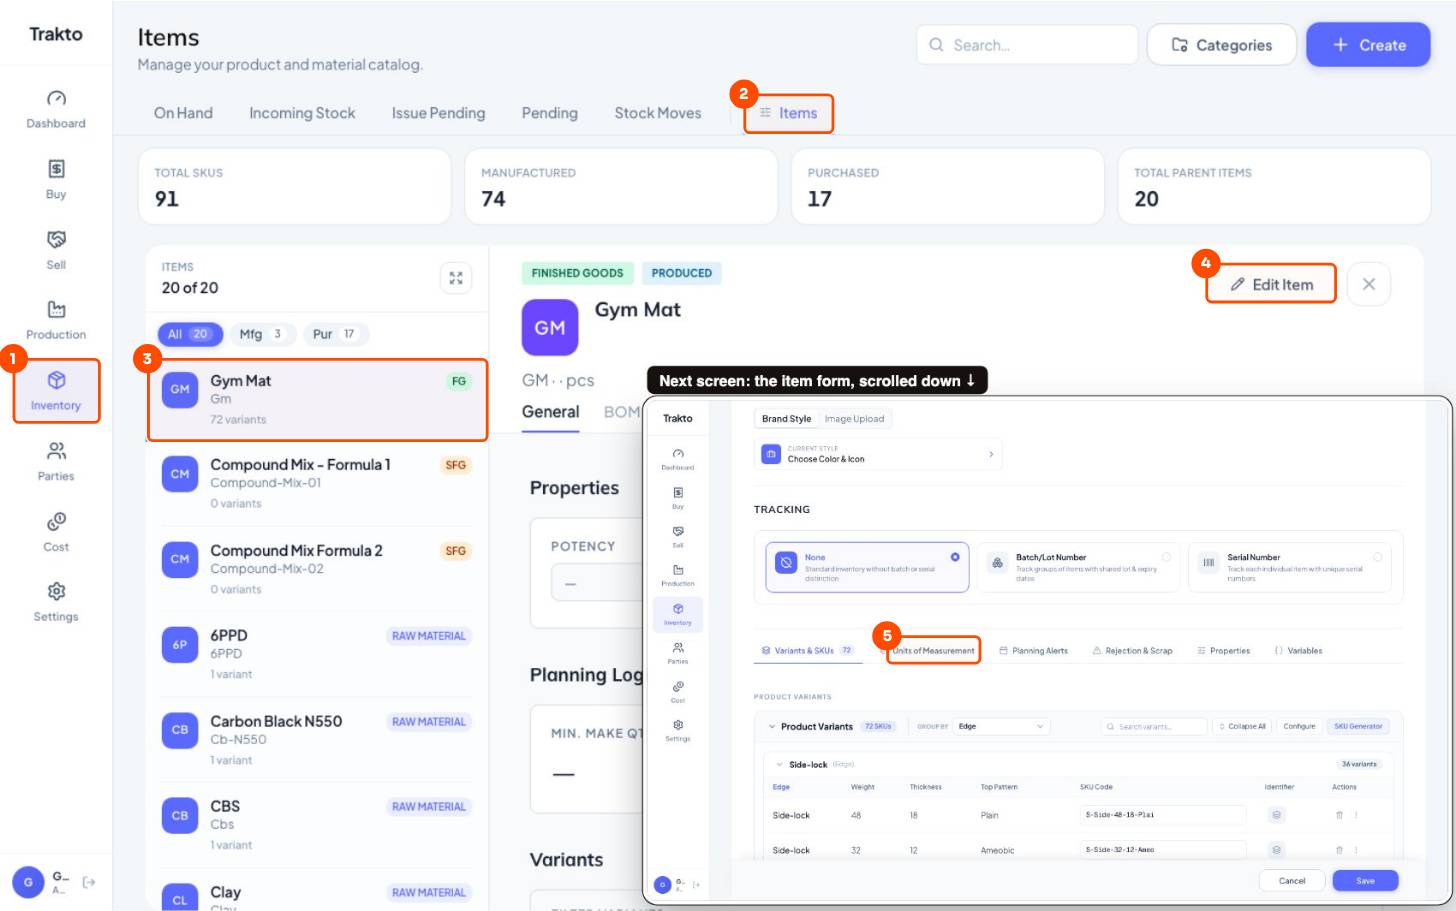Open Categories
1456x911 pixels.
(x=1222, y=45)
